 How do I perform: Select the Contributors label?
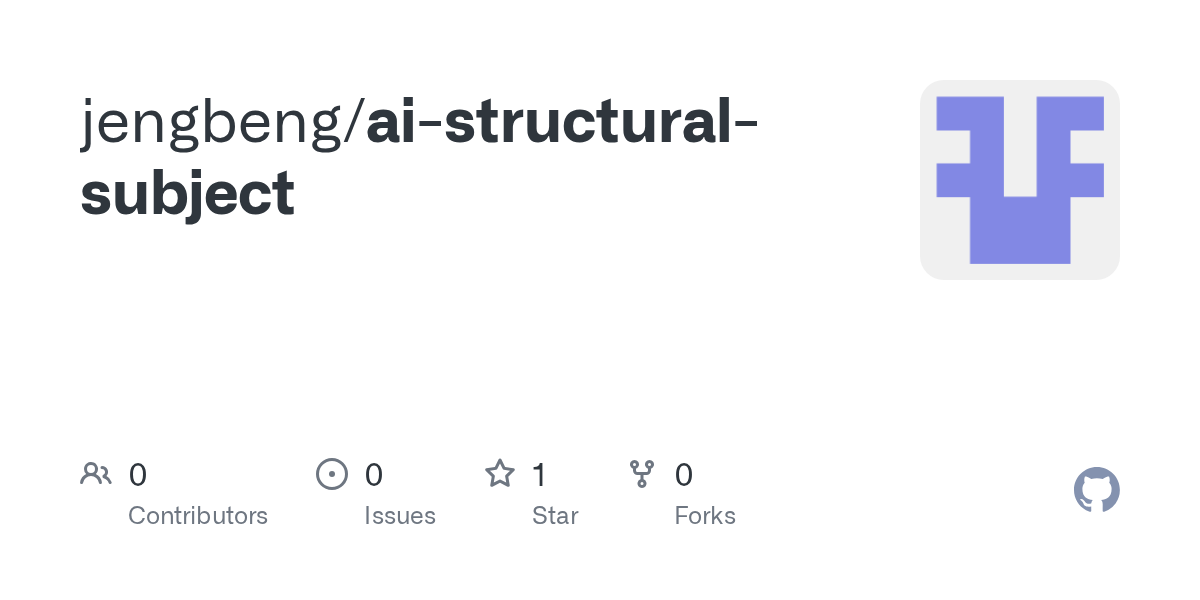198,516
